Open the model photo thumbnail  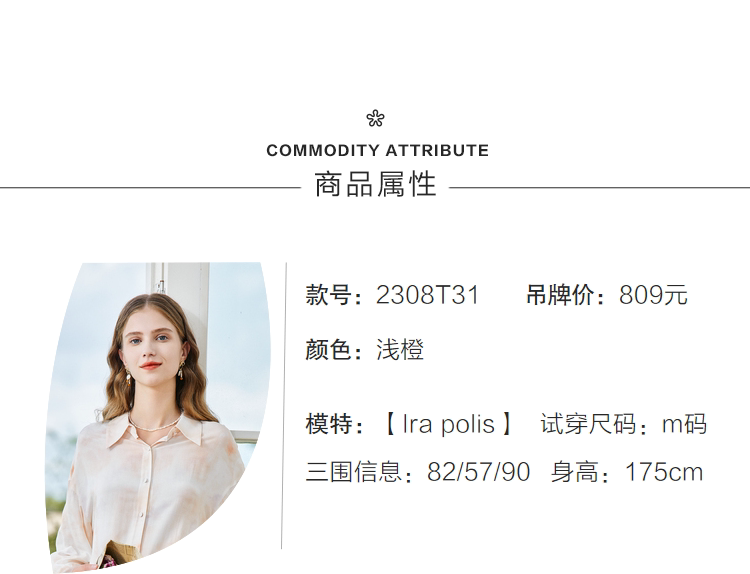coord(158,418)
